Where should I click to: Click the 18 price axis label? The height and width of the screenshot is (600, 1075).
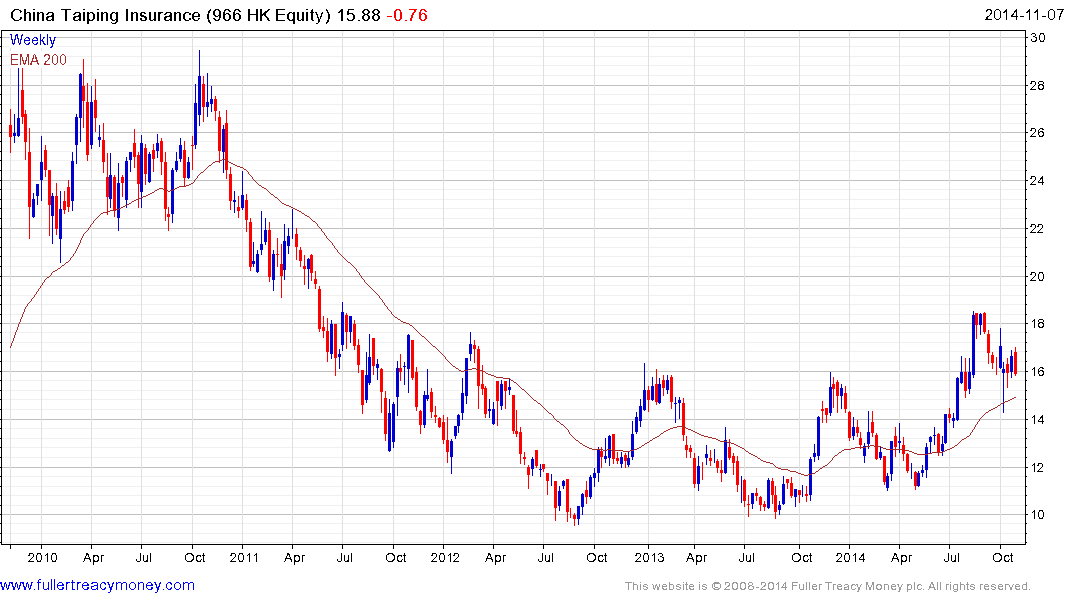tap(1038, 324)
